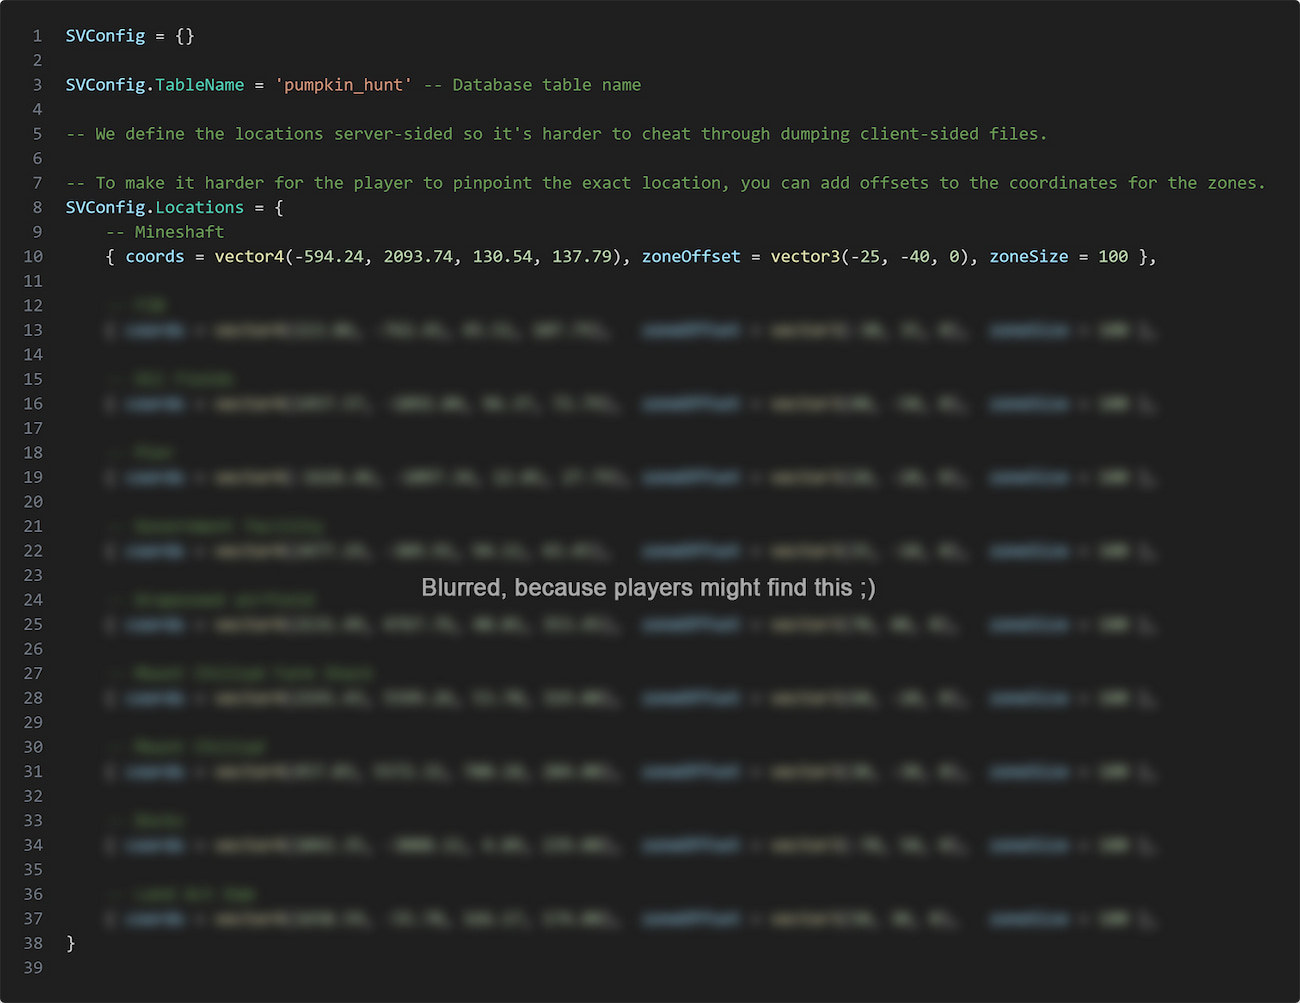Click the 130.54 coordinate value
The height and width of the screenshot is (1003, 1300).
[x=502, y=257]
